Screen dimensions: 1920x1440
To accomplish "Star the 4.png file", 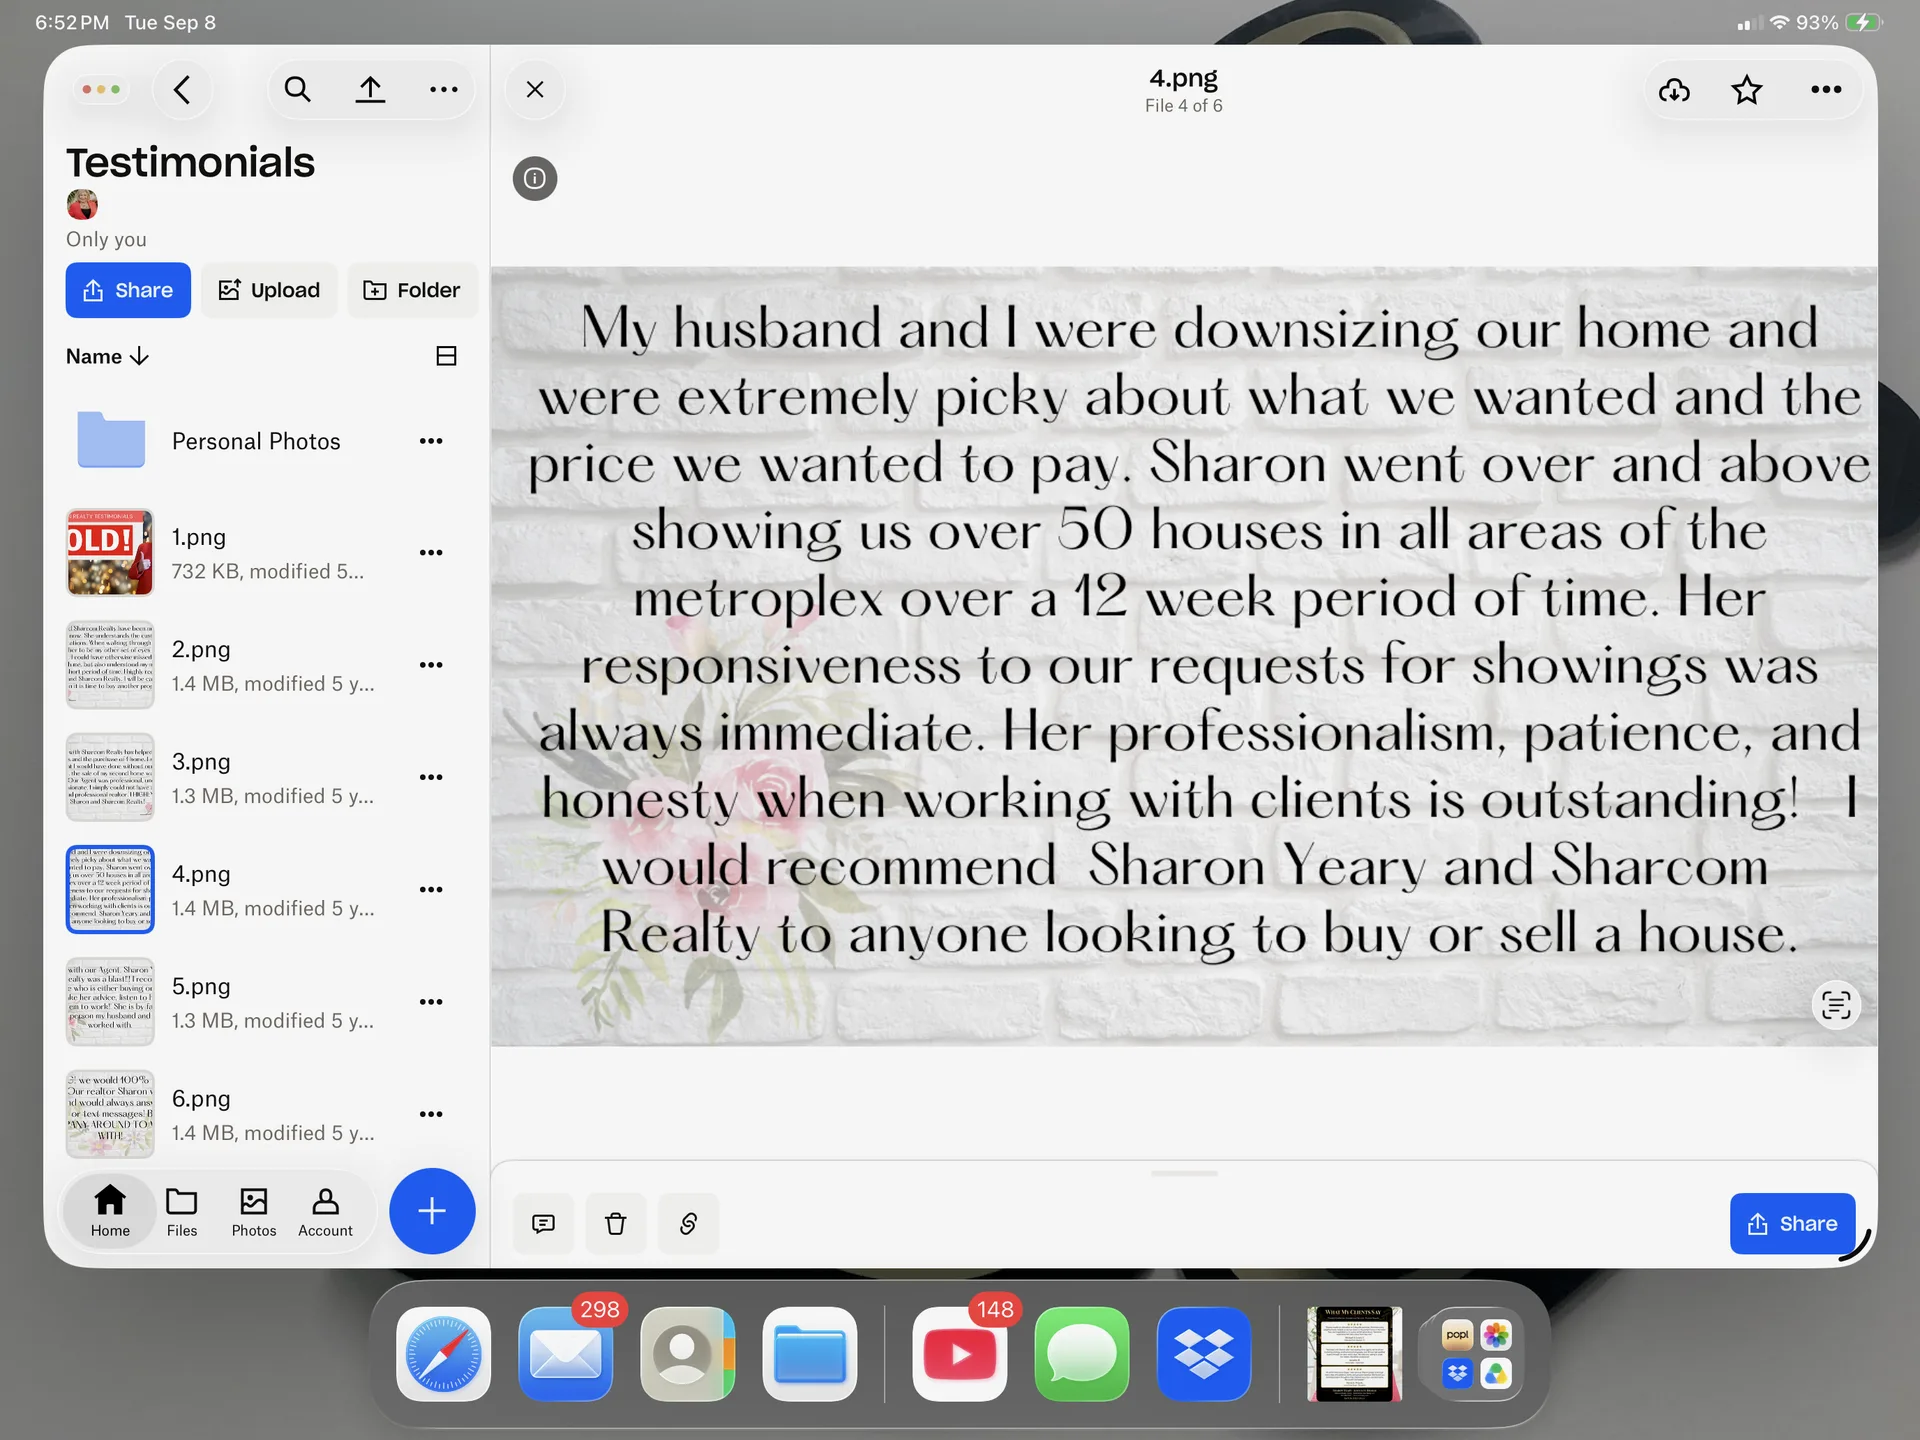I will point(1747,90).
